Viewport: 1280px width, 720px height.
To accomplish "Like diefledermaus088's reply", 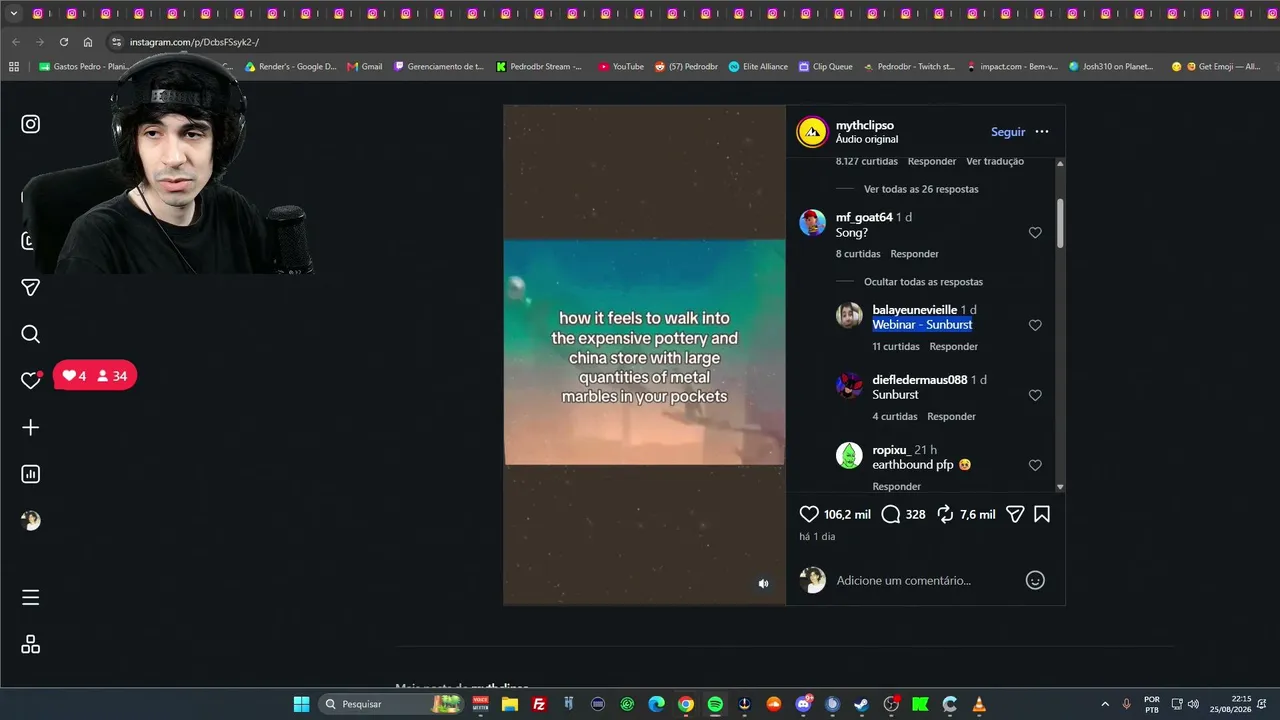I will pos(1035,395).
